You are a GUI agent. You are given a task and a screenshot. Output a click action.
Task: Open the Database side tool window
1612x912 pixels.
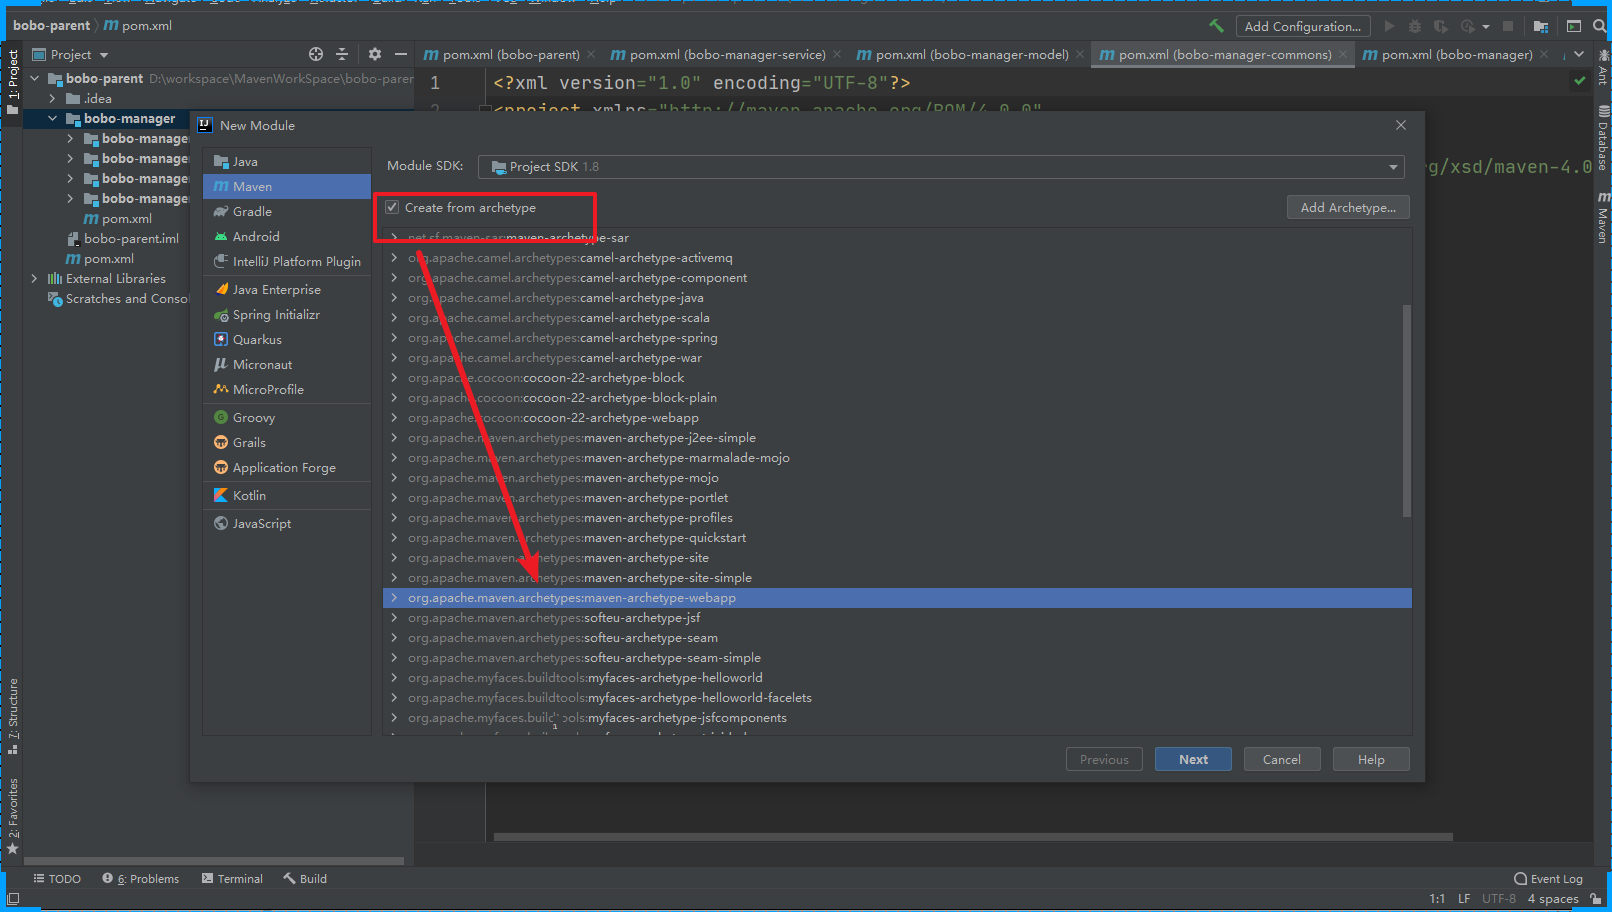(1603, 137)
